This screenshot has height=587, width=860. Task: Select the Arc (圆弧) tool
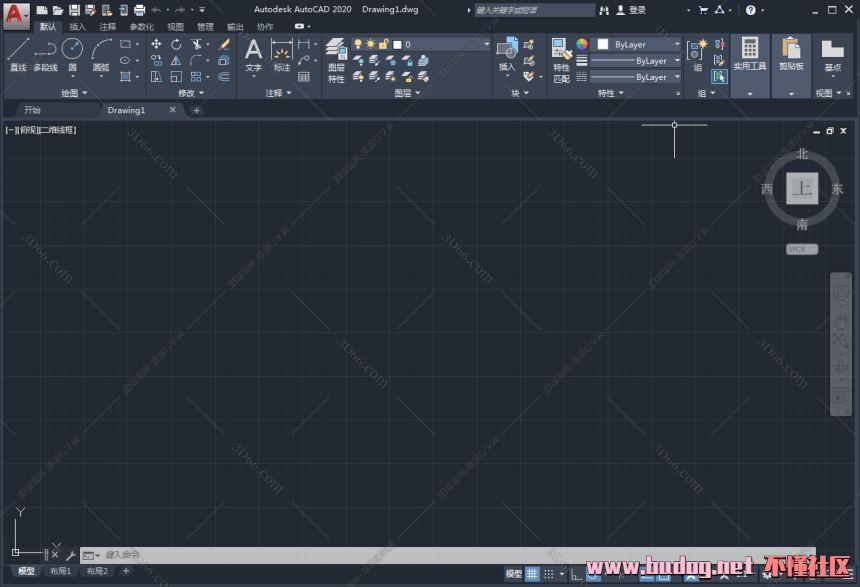[101, 54]
